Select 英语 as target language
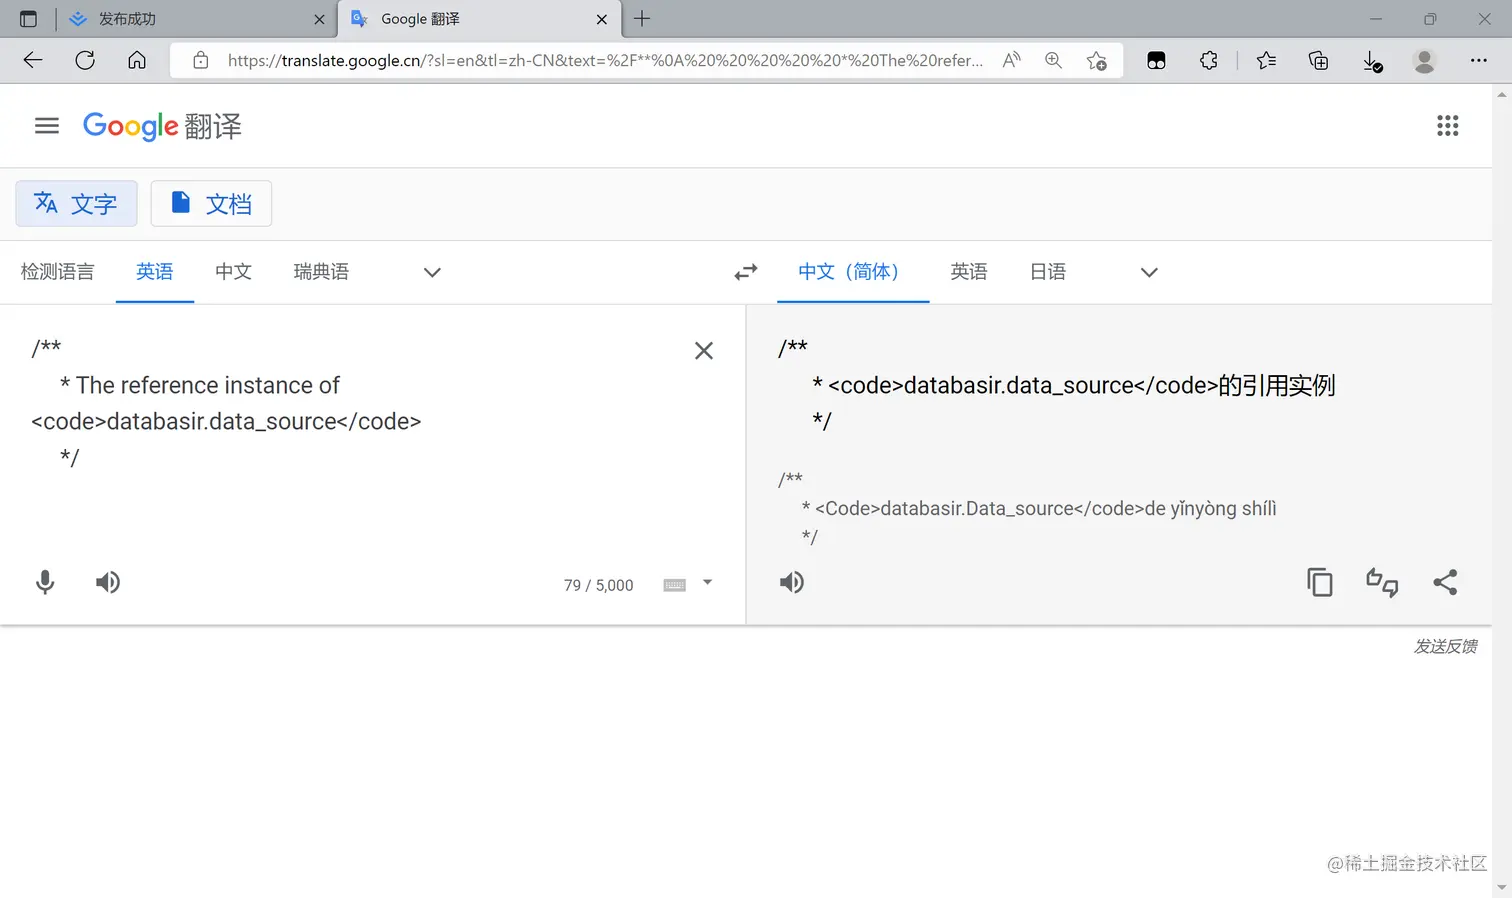The width and height of the screenshot is (1512, 898). [x=969, y=272]
